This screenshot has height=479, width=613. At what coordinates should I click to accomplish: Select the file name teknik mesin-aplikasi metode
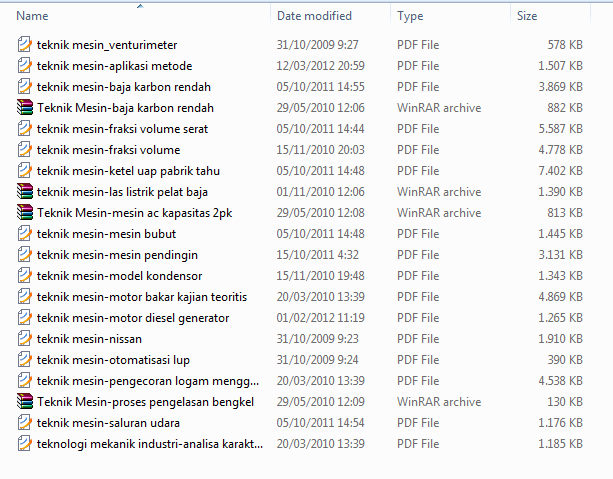[115, 66]
